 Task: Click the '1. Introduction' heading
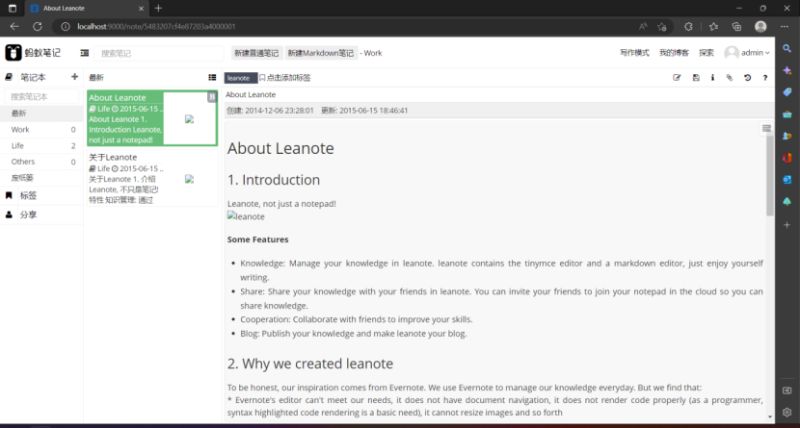pyautogui.click(x=273, y=180)
